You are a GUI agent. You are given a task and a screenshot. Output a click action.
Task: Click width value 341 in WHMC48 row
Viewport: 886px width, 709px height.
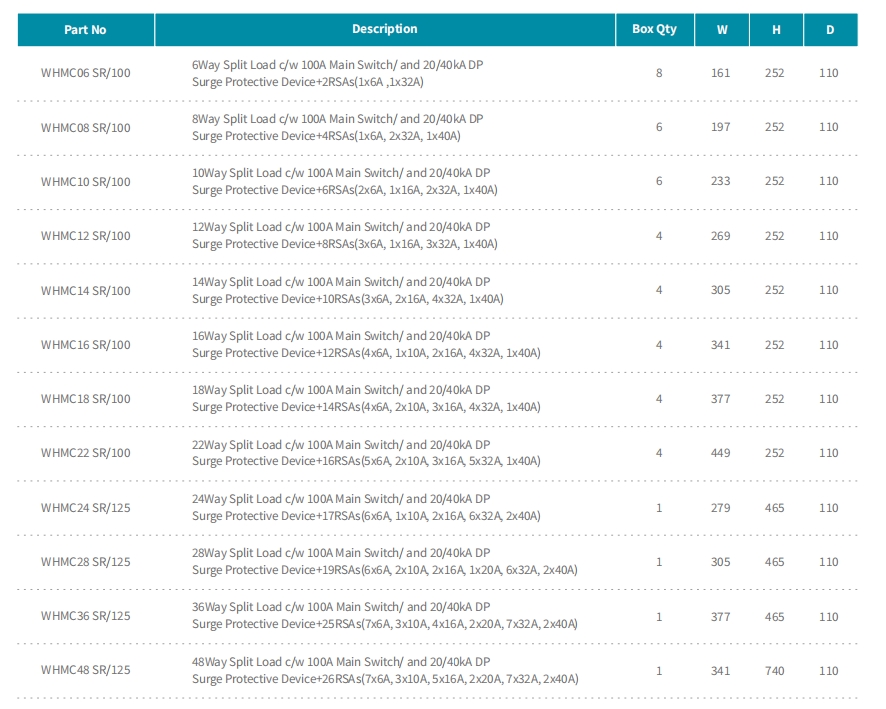pos(720,671)
